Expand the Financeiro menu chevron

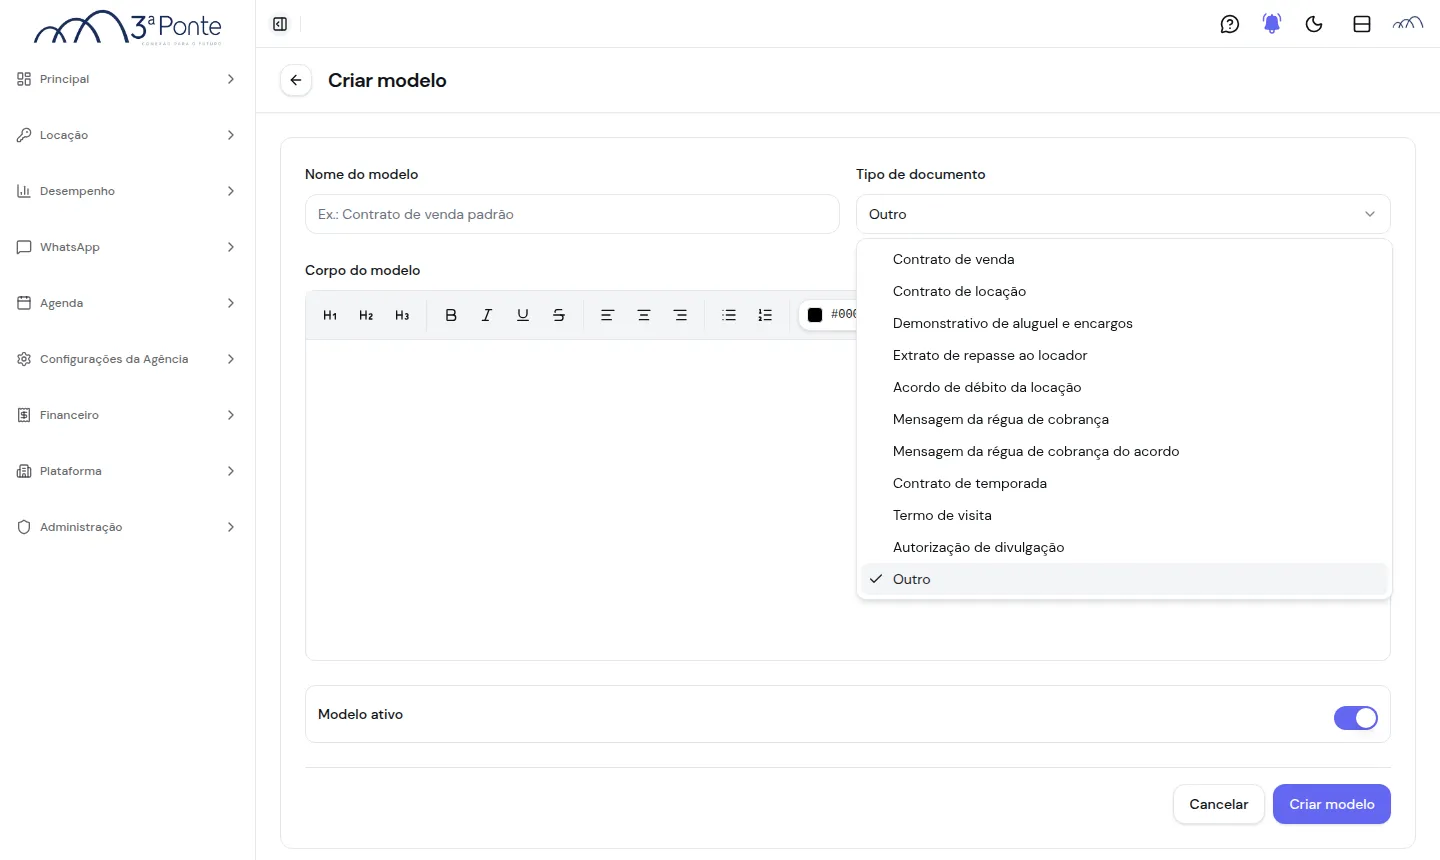(x=231, y=415)
